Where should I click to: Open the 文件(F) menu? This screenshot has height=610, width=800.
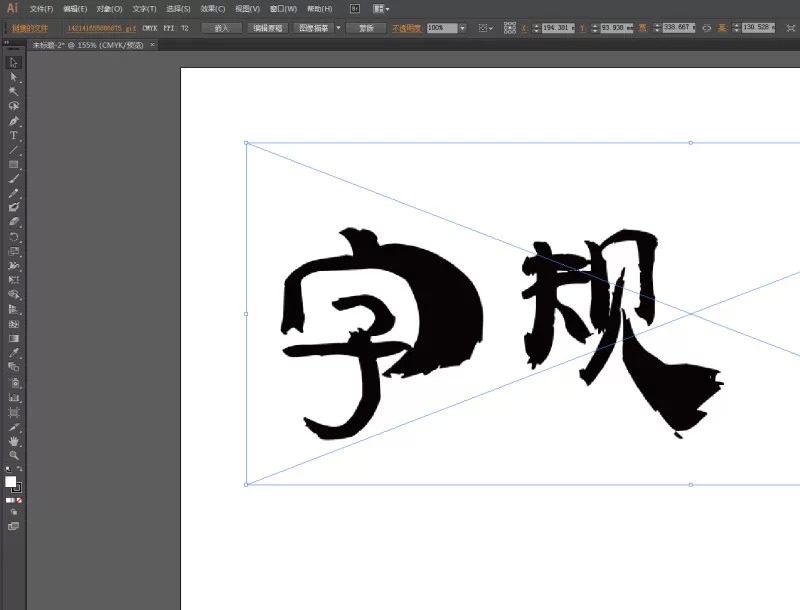(x=41, y=8)
